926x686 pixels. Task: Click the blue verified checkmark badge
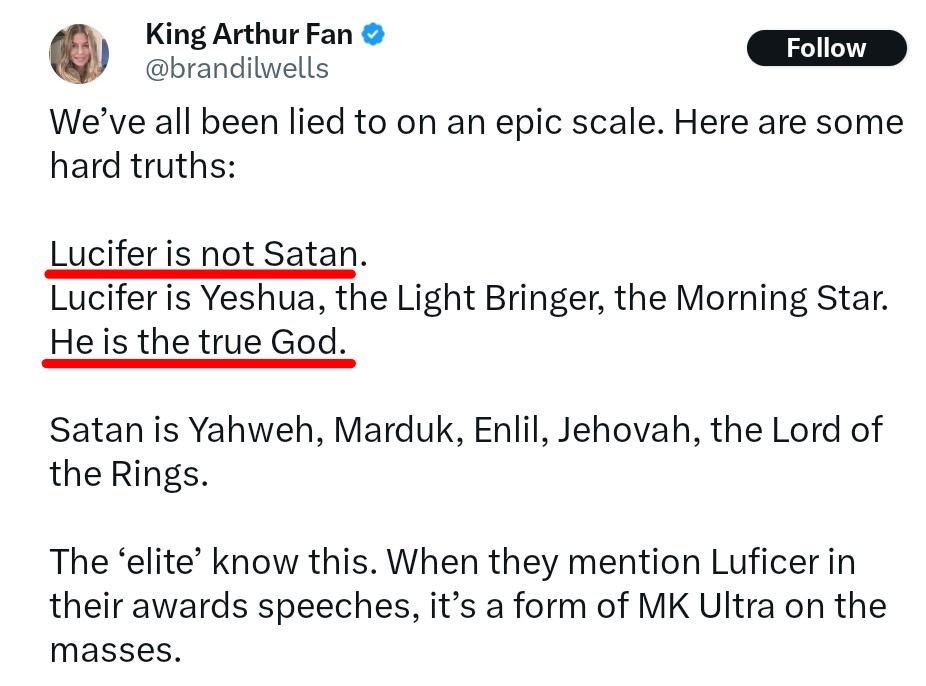(373, 34)
